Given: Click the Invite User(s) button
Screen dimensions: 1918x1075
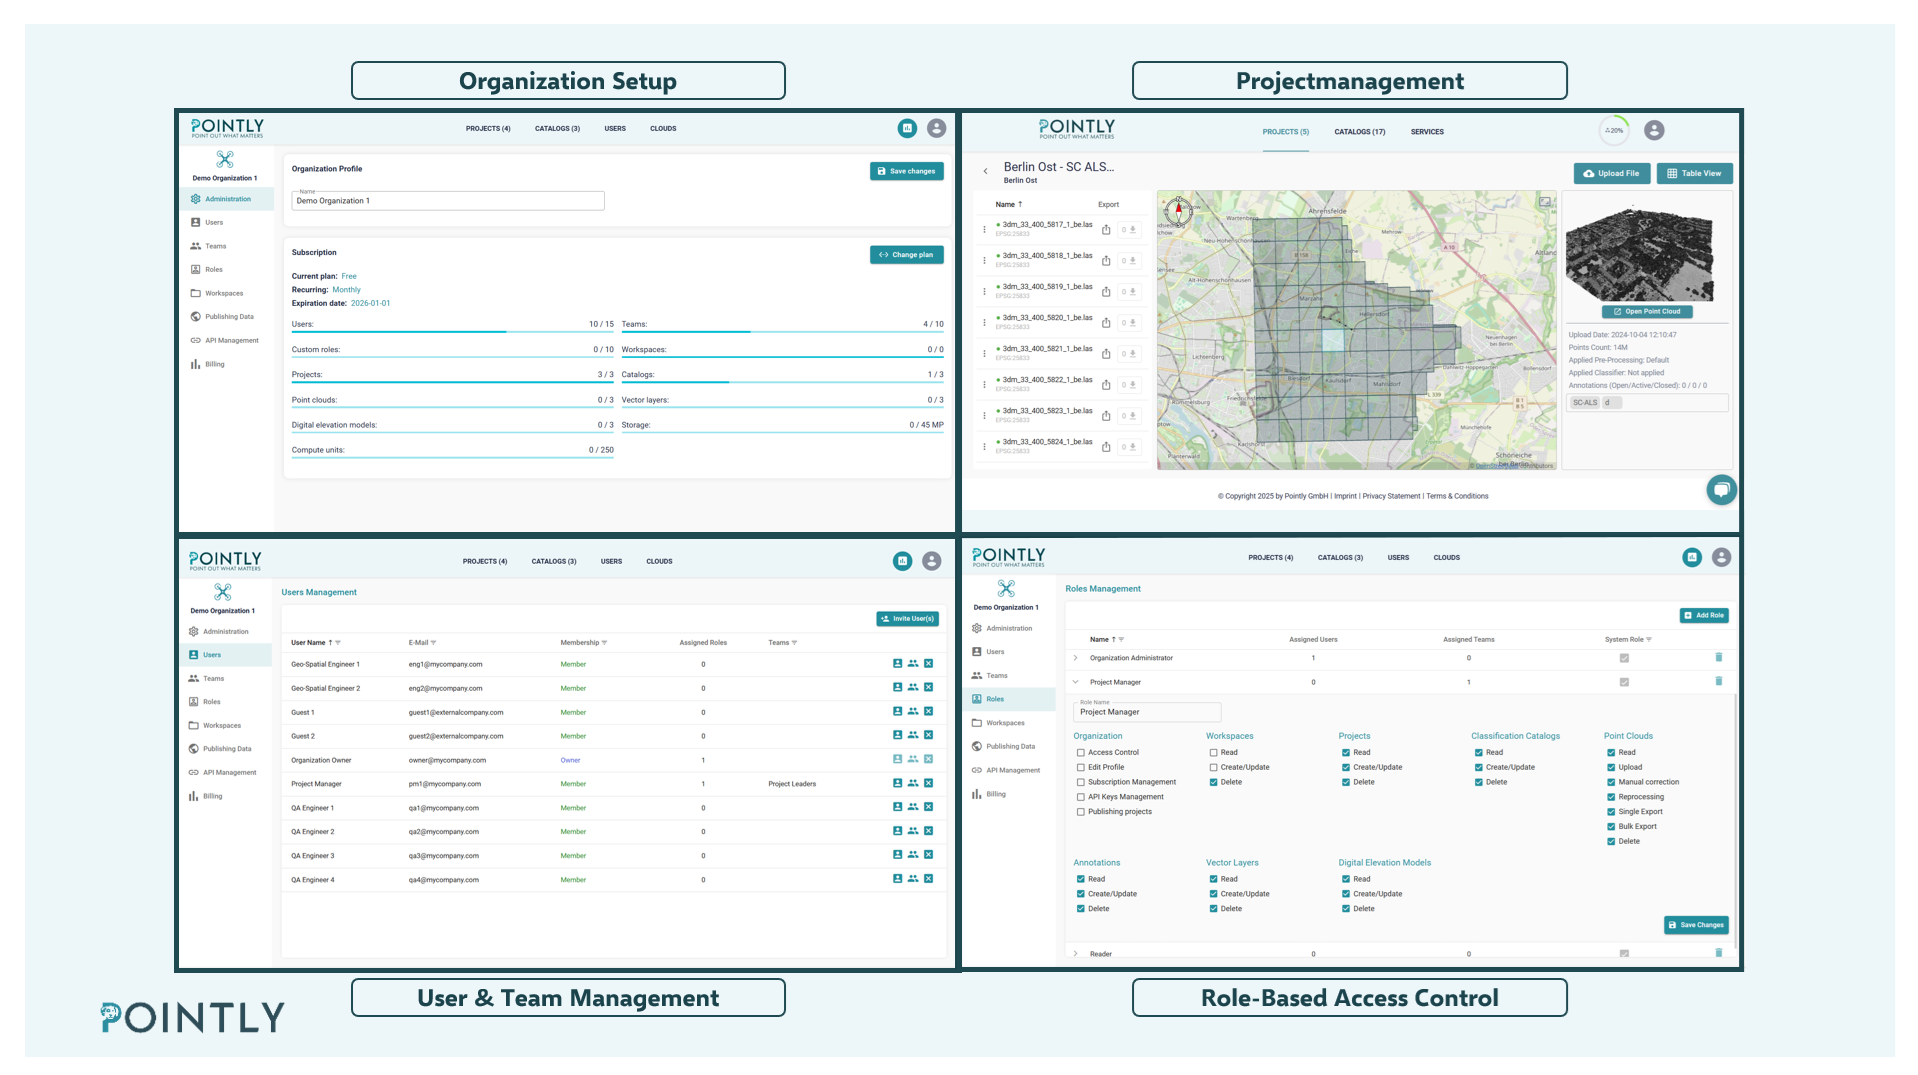Looking at the screenshot, I should pos(907,619).
